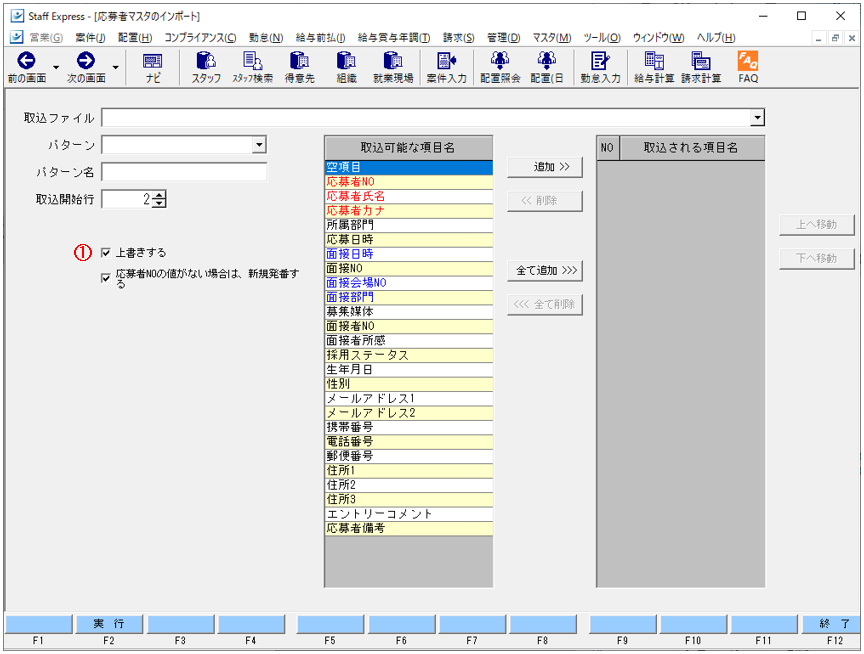
Task: Select 応募者NO in the item list
Action: 409,182
